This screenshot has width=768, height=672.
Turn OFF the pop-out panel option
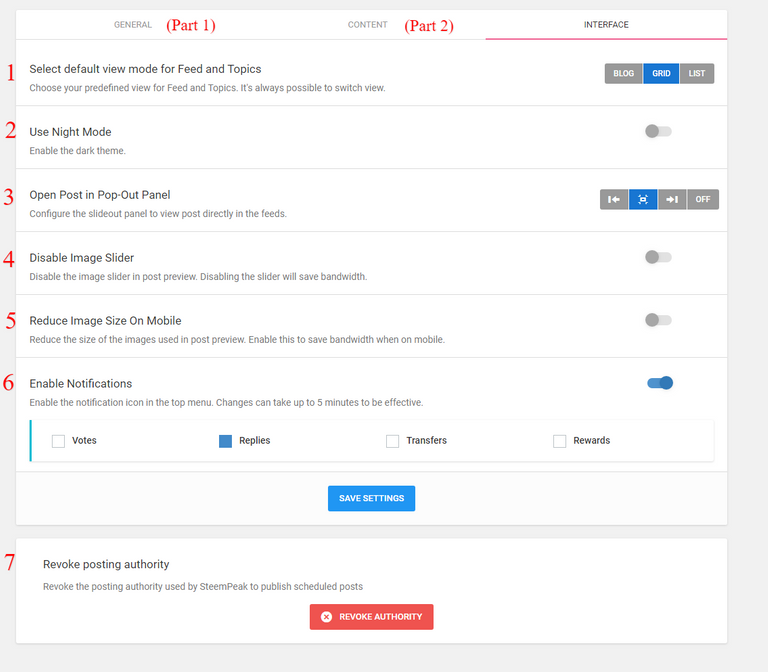[x=703, y=199]
